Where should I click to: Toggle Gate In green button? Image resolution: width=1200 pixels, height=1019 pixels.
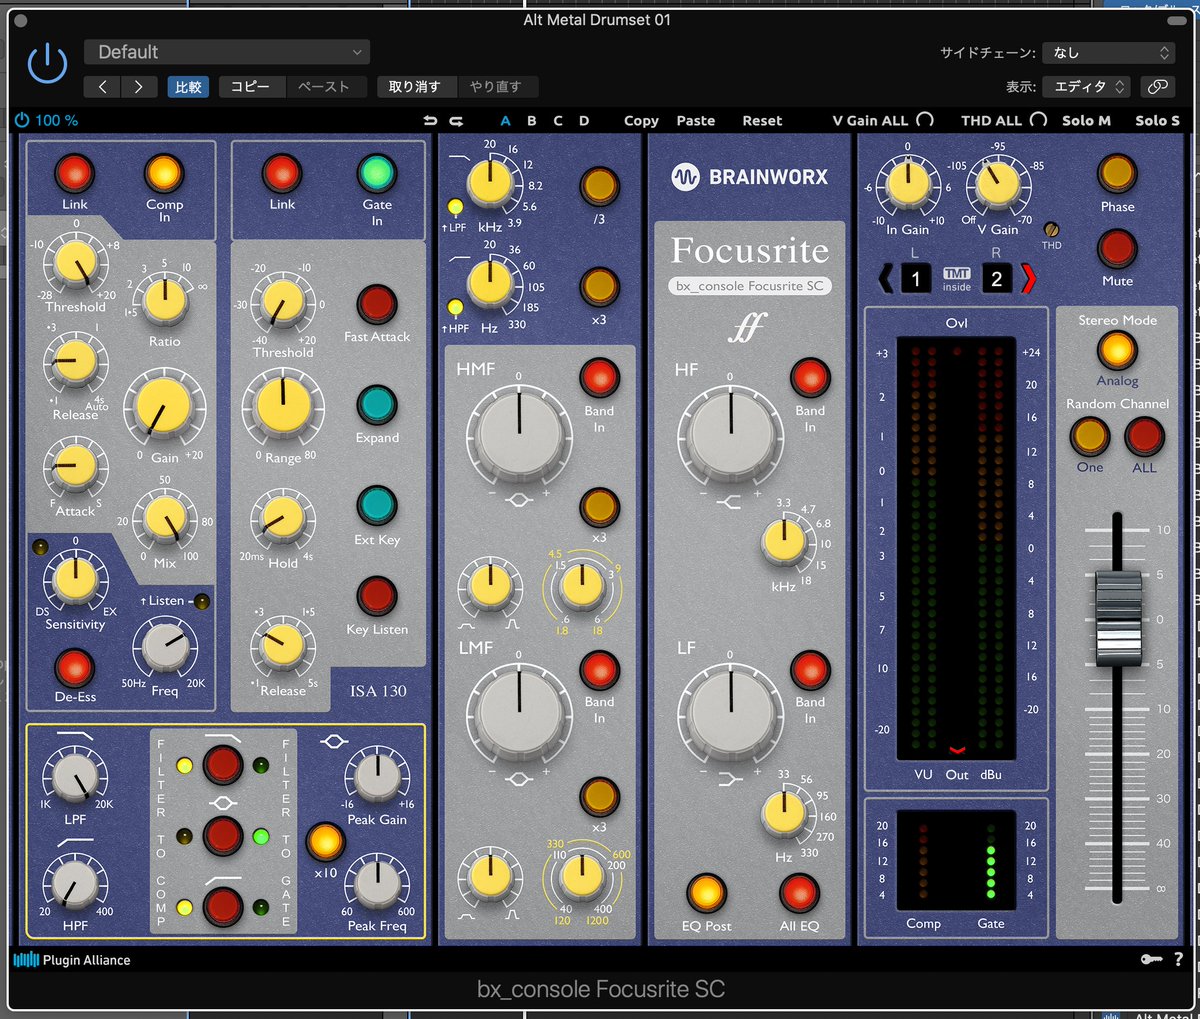pos(377,173)
